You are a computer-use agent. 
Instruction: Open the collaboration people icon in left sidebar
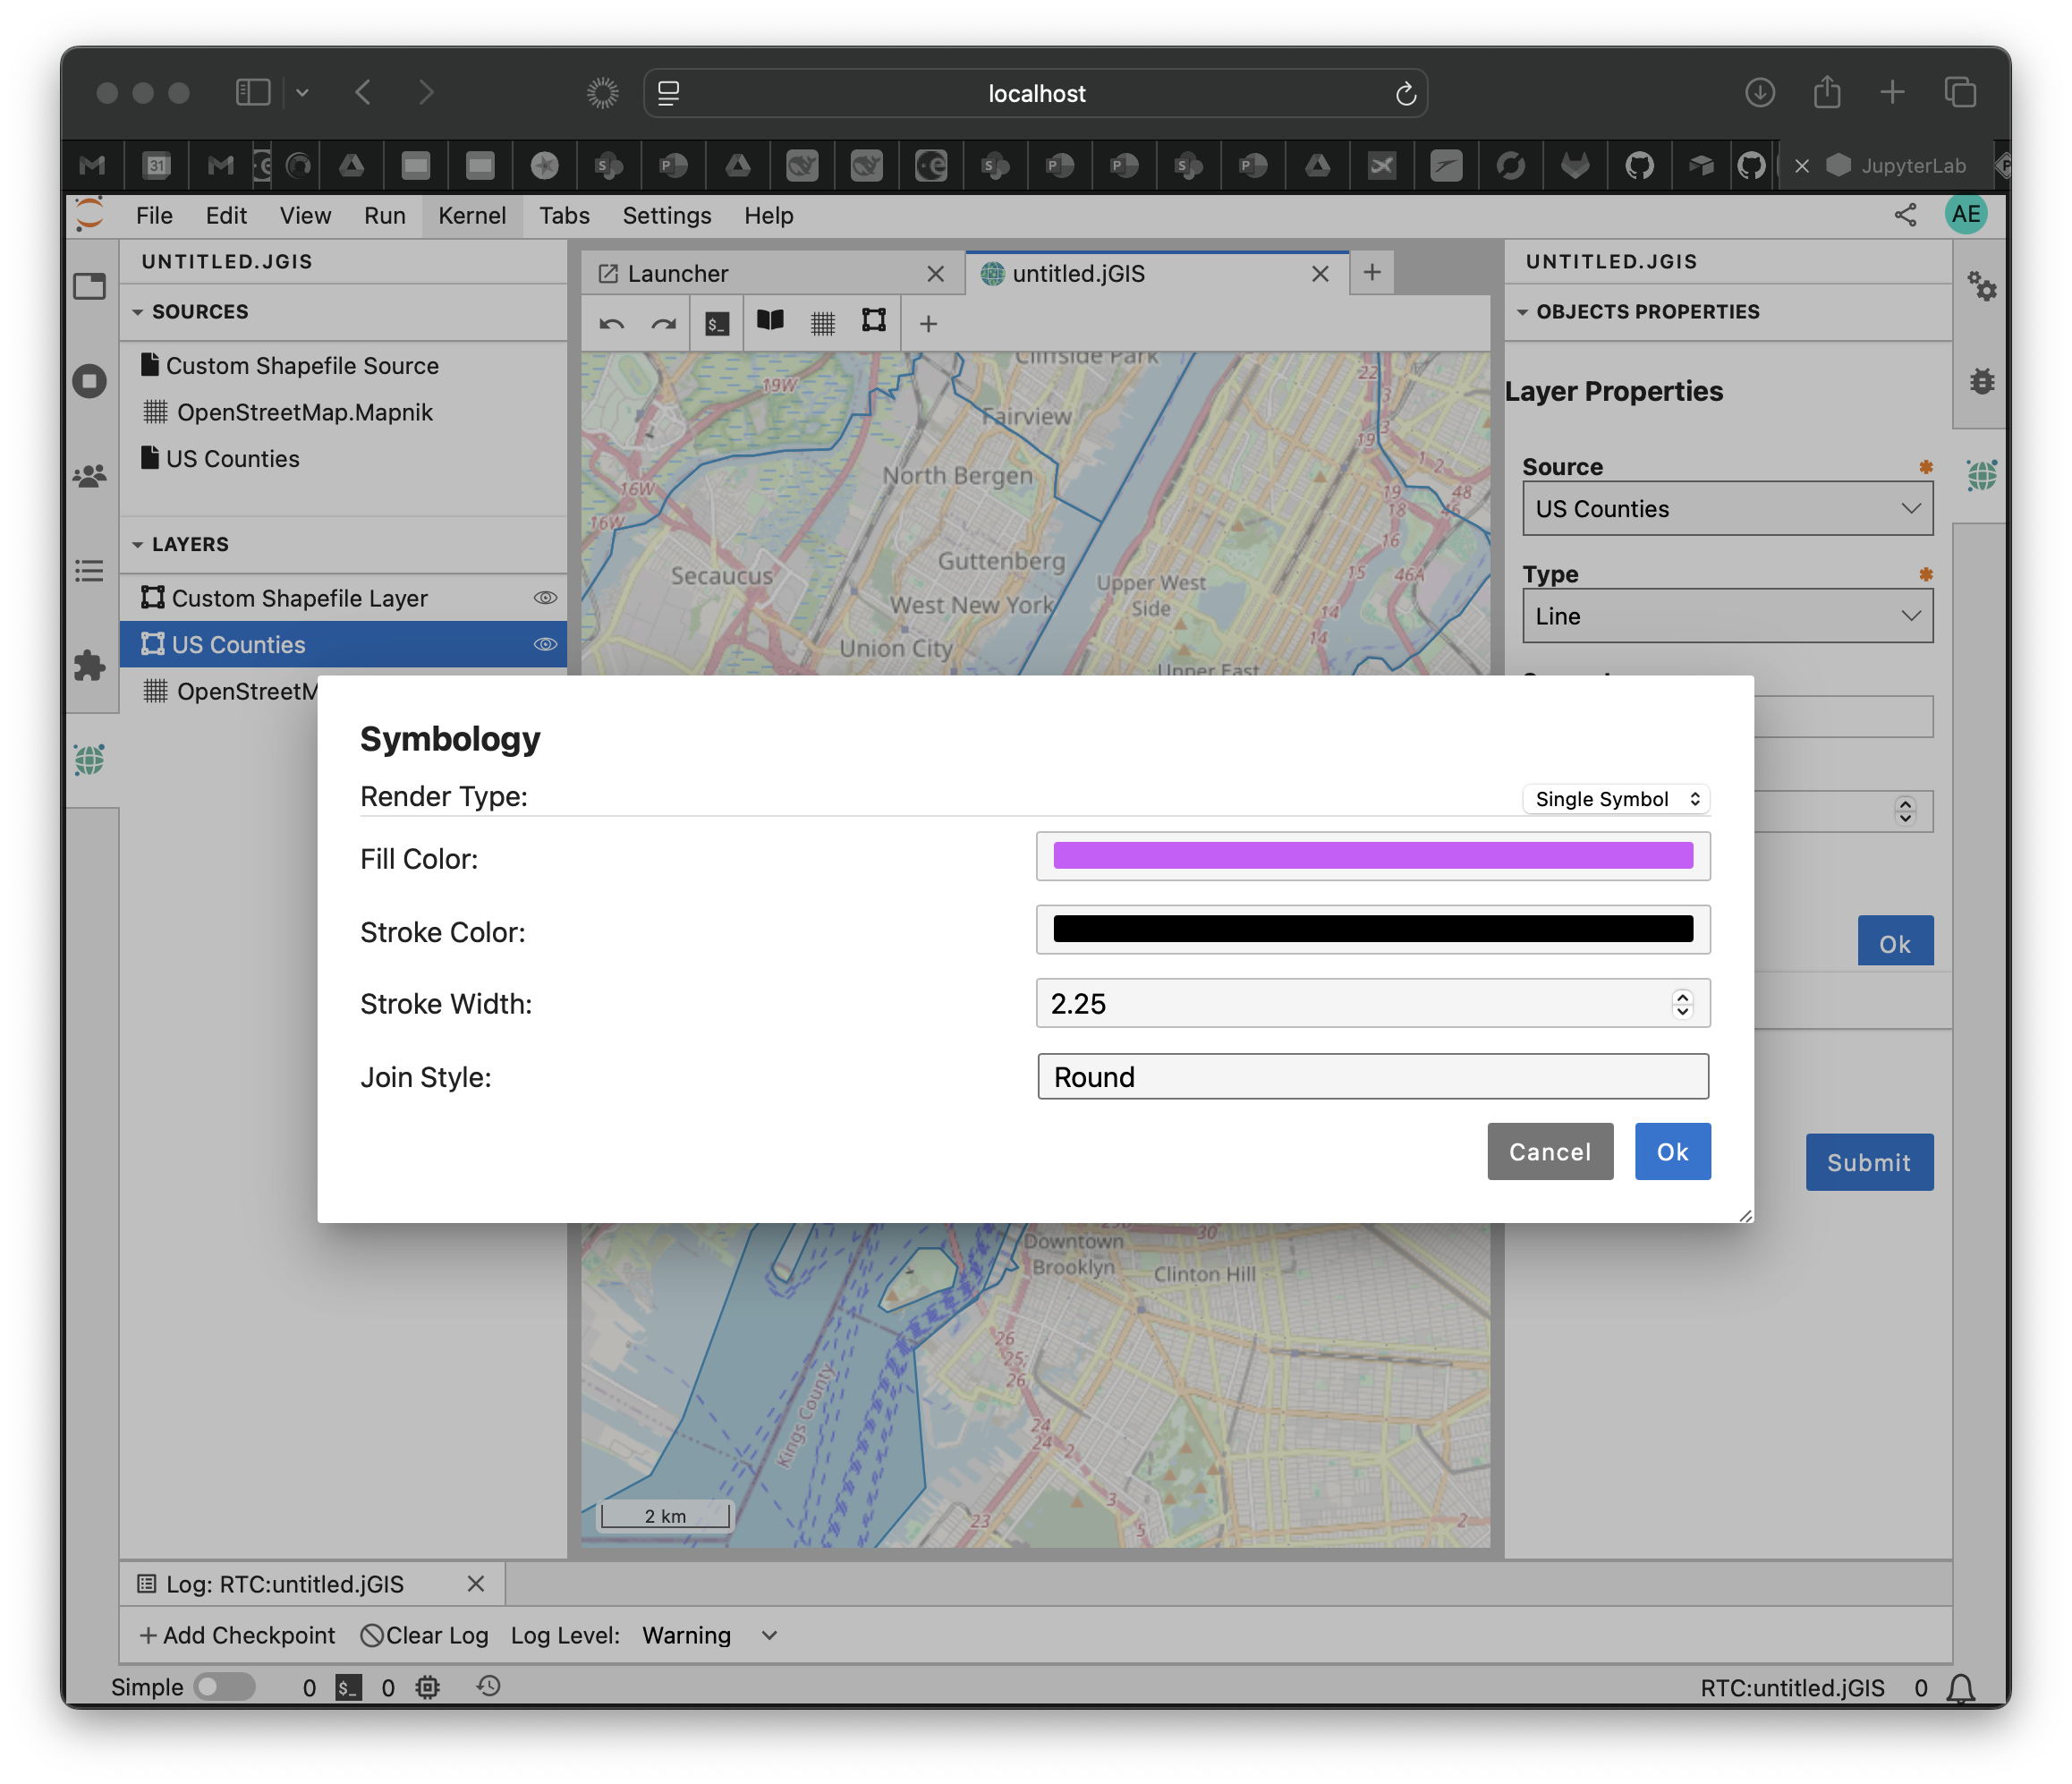89,476
